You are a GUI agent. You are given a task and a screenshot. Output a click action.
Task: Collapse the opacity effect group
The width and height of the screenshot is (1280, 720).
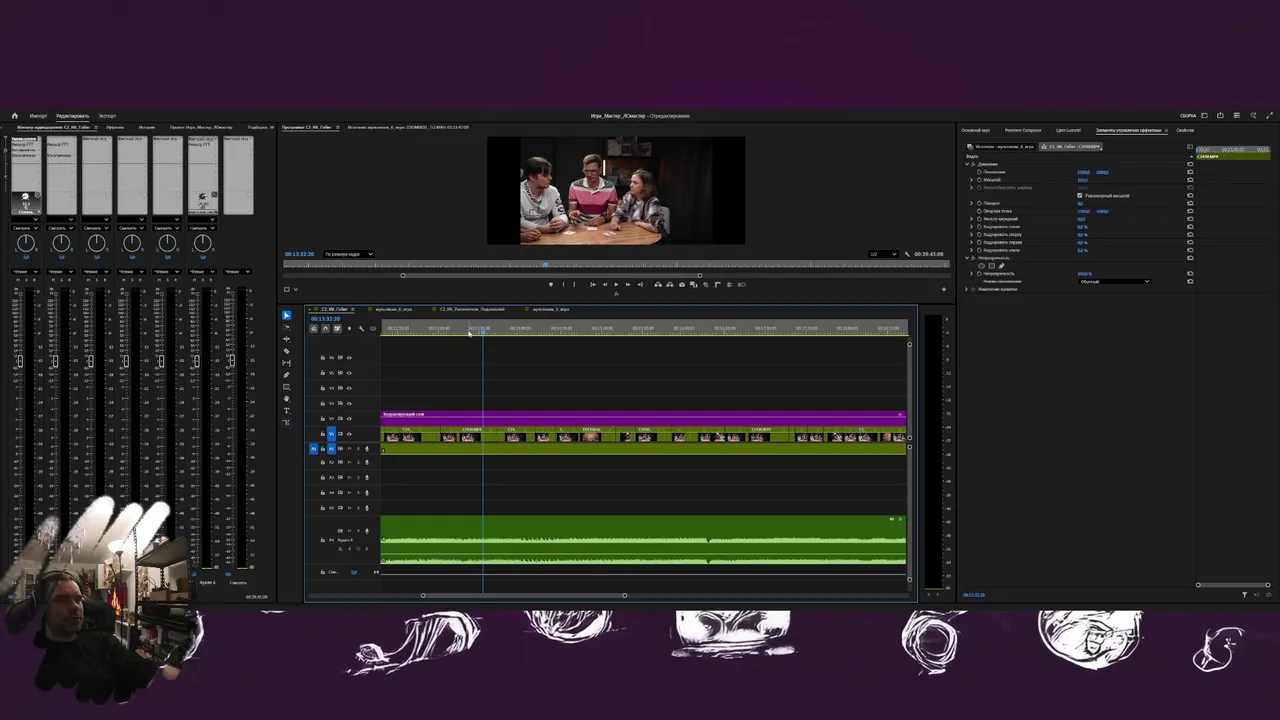967,258
